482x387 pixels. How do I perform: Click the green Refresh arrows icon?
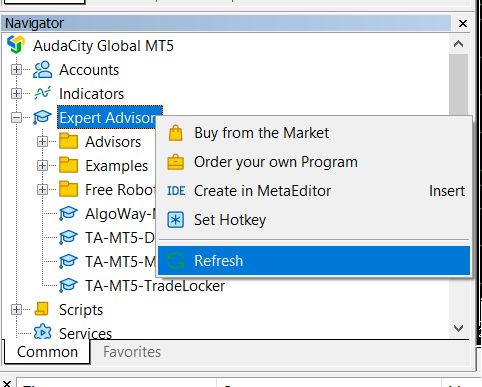(x=176, y=261)
